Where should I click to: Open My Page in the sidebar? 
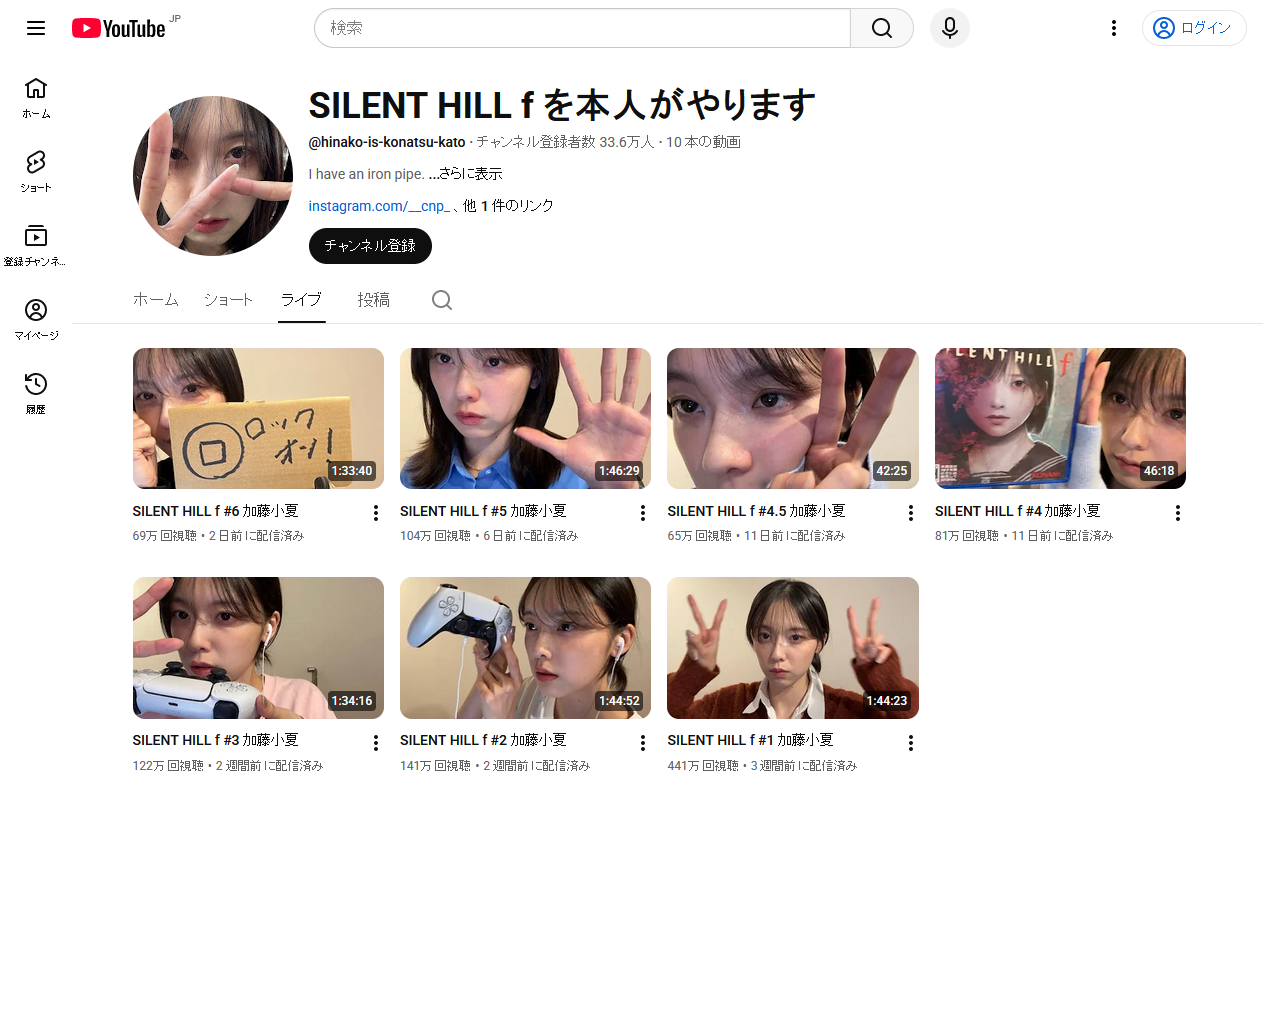click(36, 320)
